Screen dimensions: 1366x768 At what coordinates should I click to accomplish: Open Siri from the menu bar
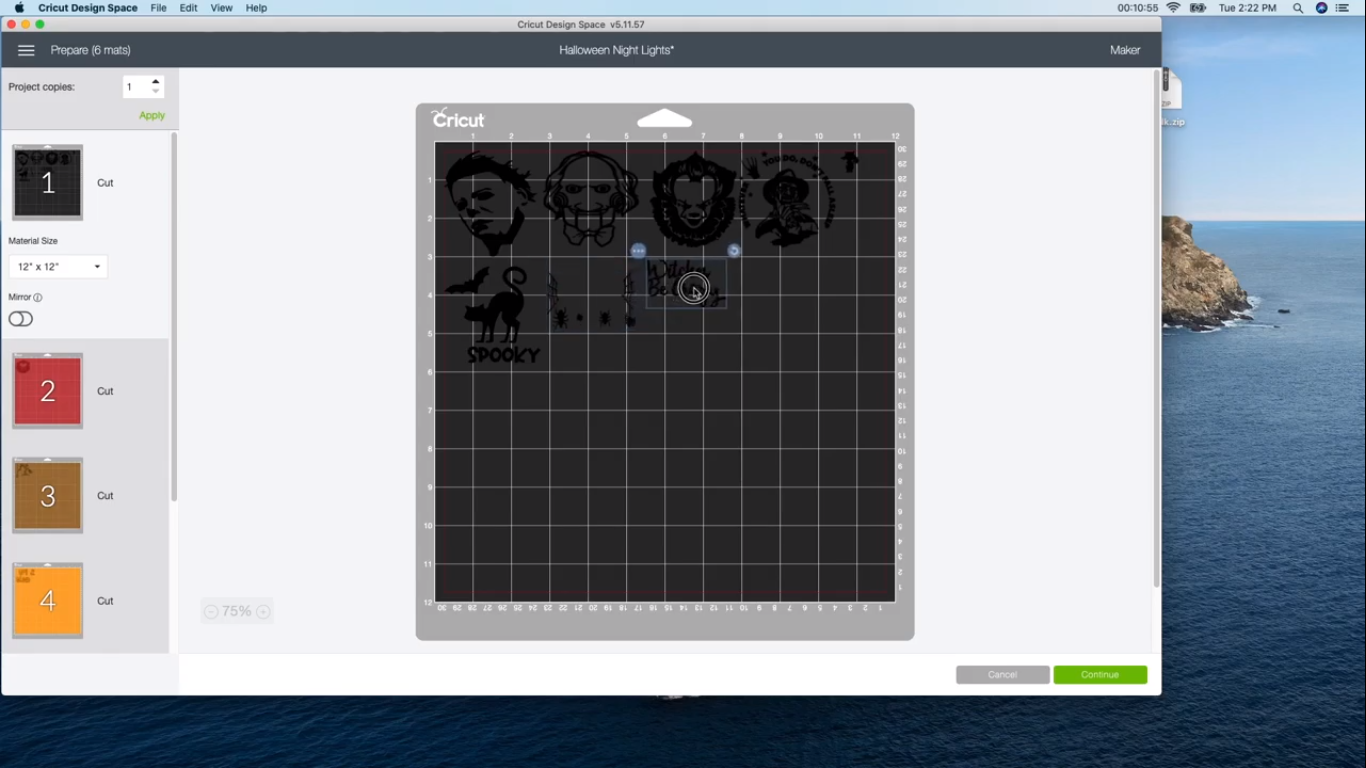pyautogui.click(x=1321, y=8)
